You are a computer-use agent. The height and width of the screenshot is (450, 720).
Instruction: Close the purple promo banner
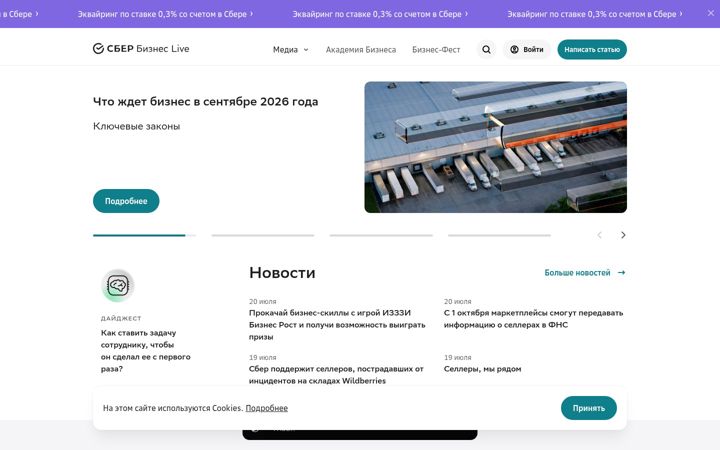point(711,13)
